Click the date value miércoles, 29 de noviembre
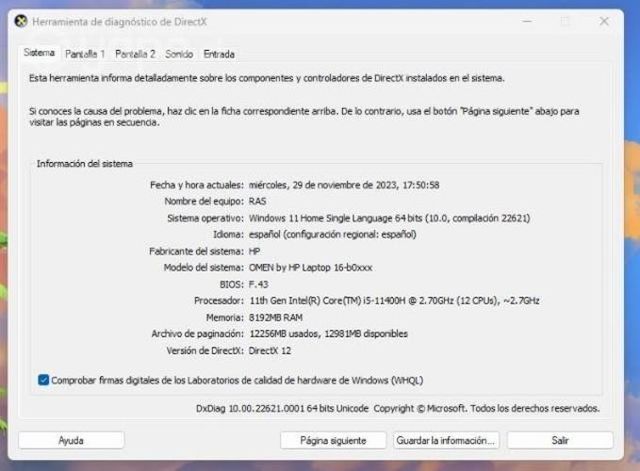 (344, 185)
